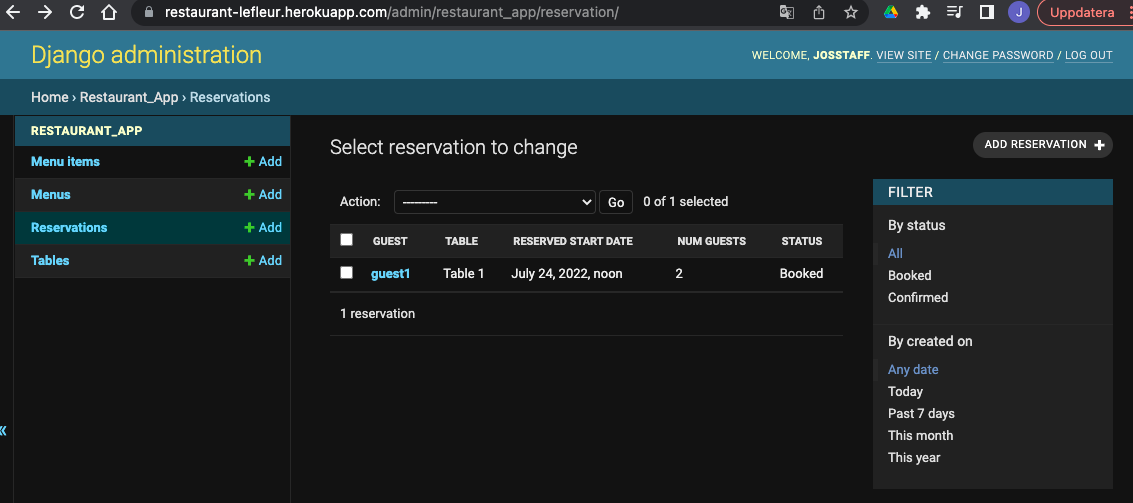Filter created on by This month

[921, 436]
